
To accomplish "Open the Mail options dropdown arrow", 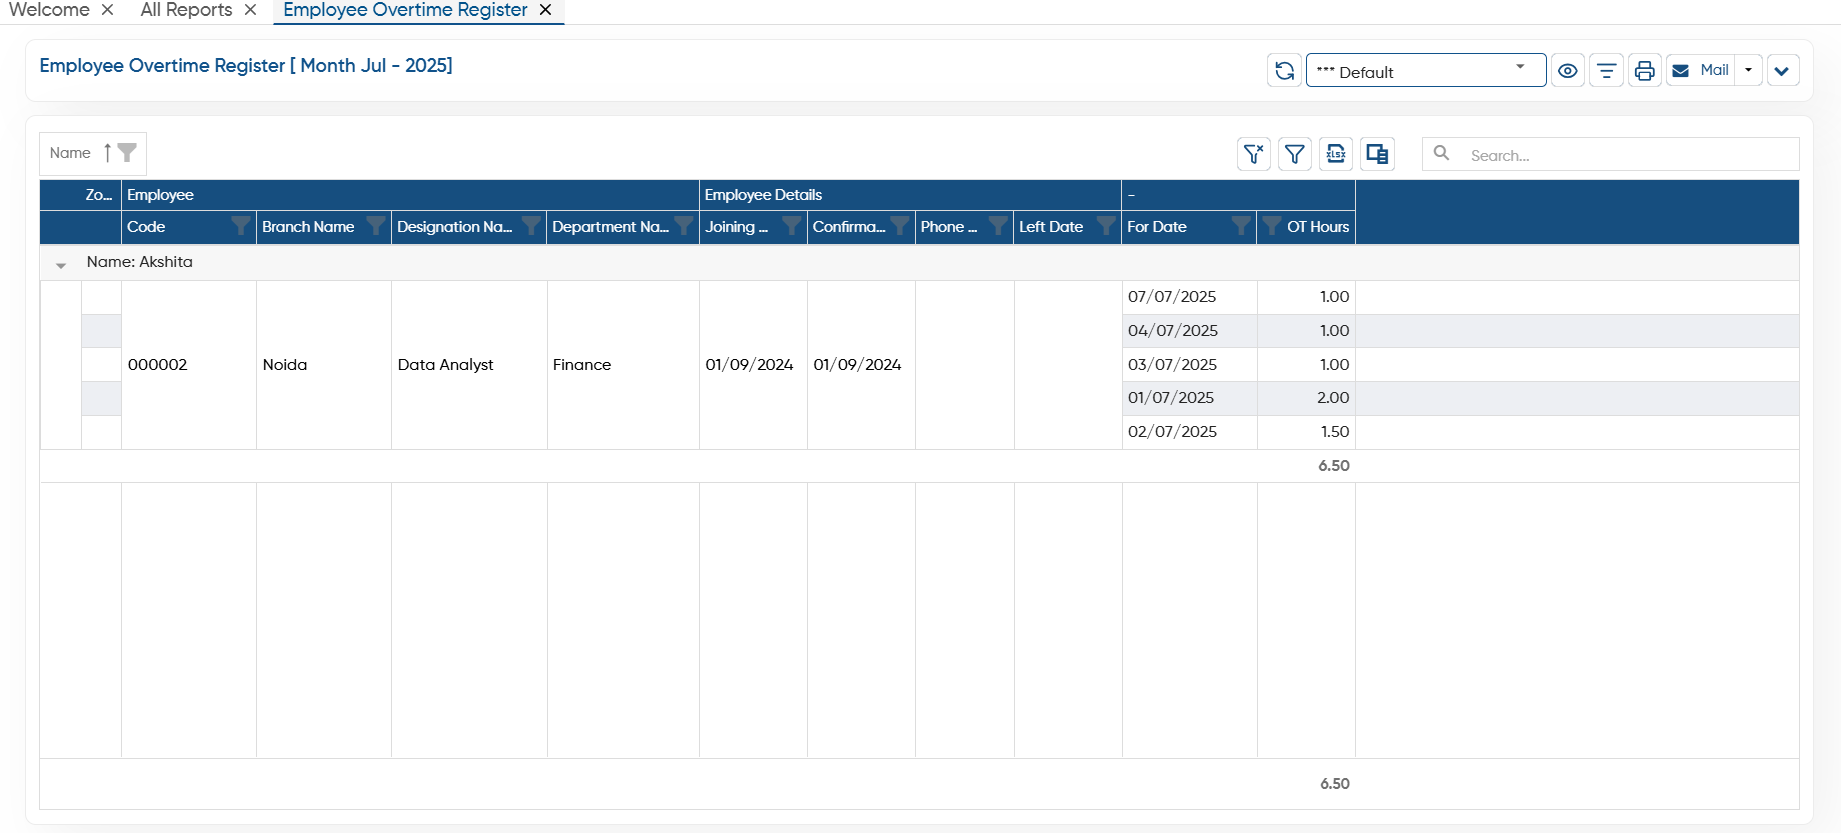I will click(1748, 71).
